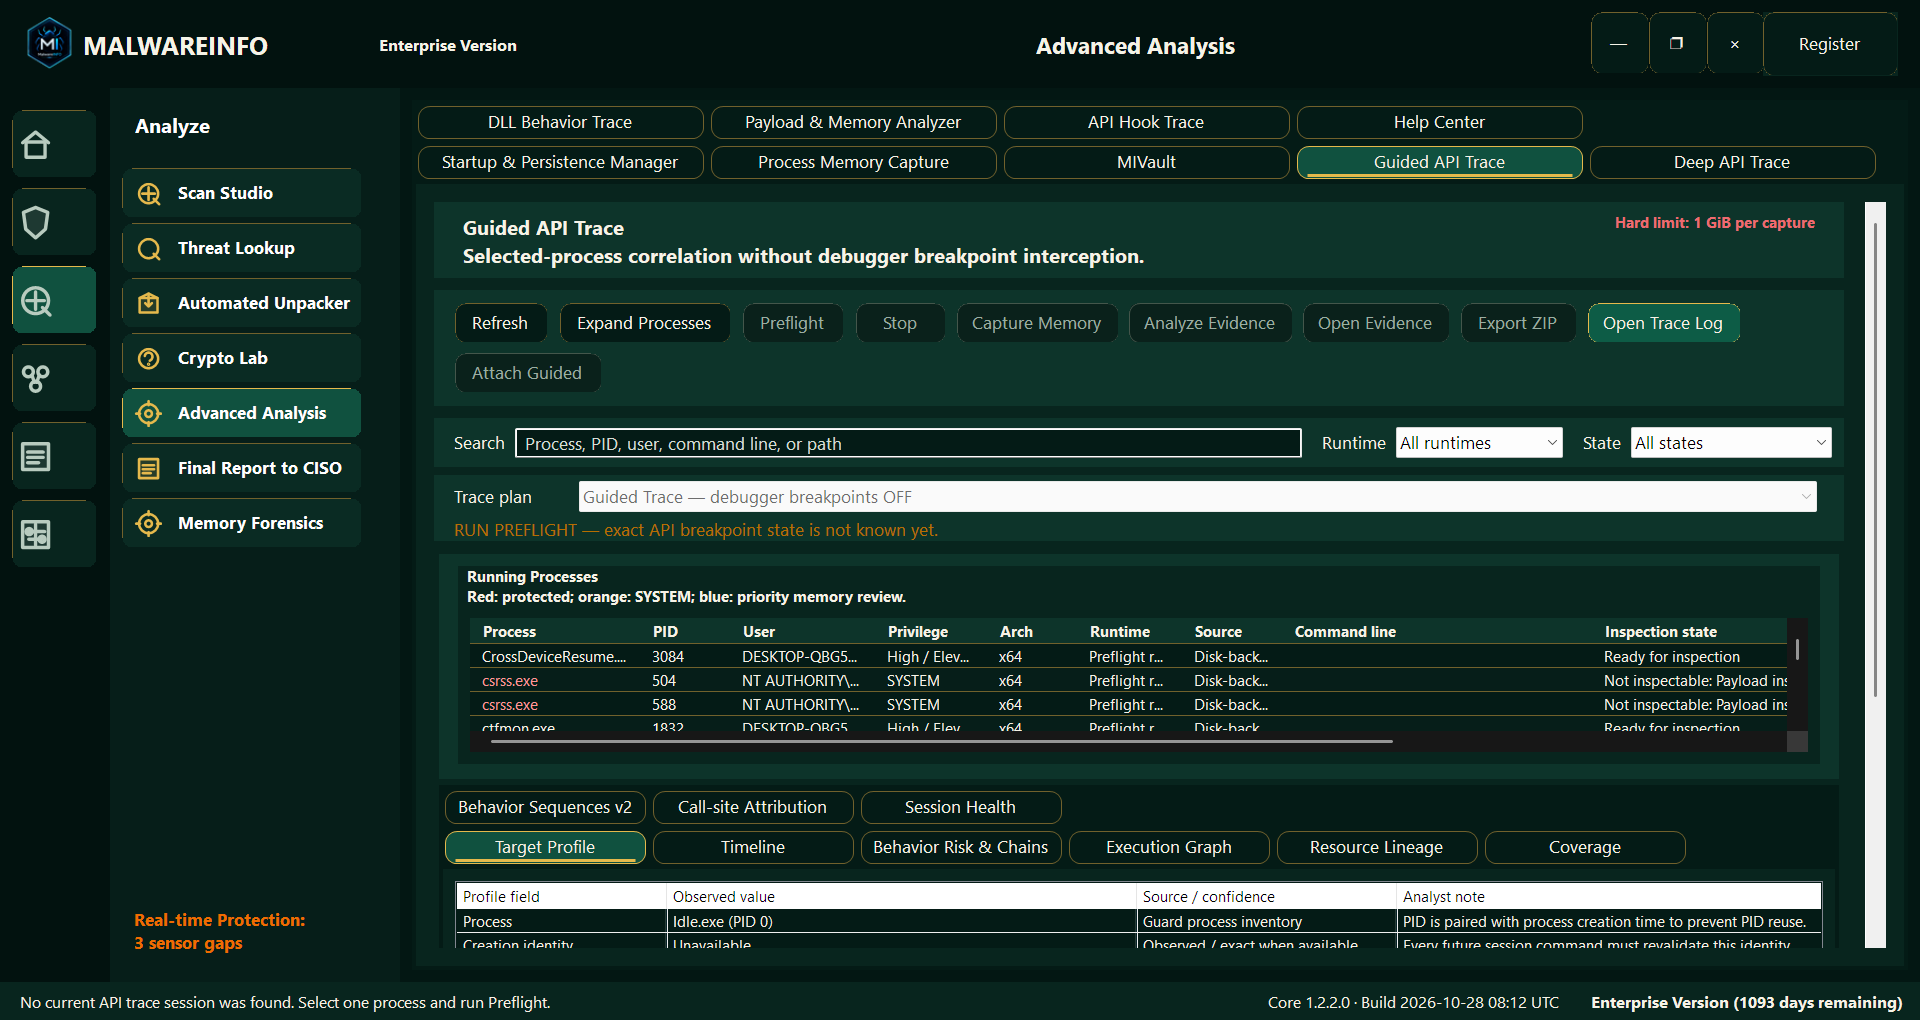This screenshot has height=1020, width=1920.
Task: Select csrss.exe row with PID 588
Action: 1128,705
